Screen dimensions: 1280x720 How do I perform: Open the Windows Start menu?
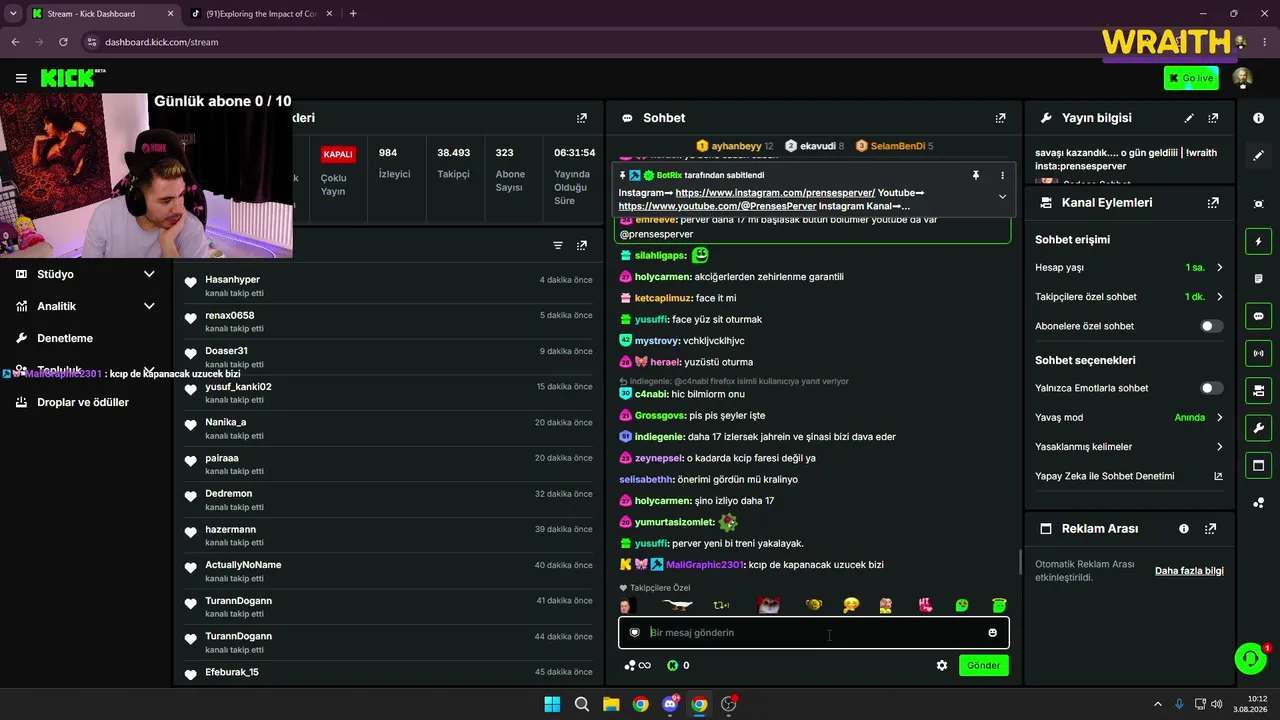(x=552, y=704)
